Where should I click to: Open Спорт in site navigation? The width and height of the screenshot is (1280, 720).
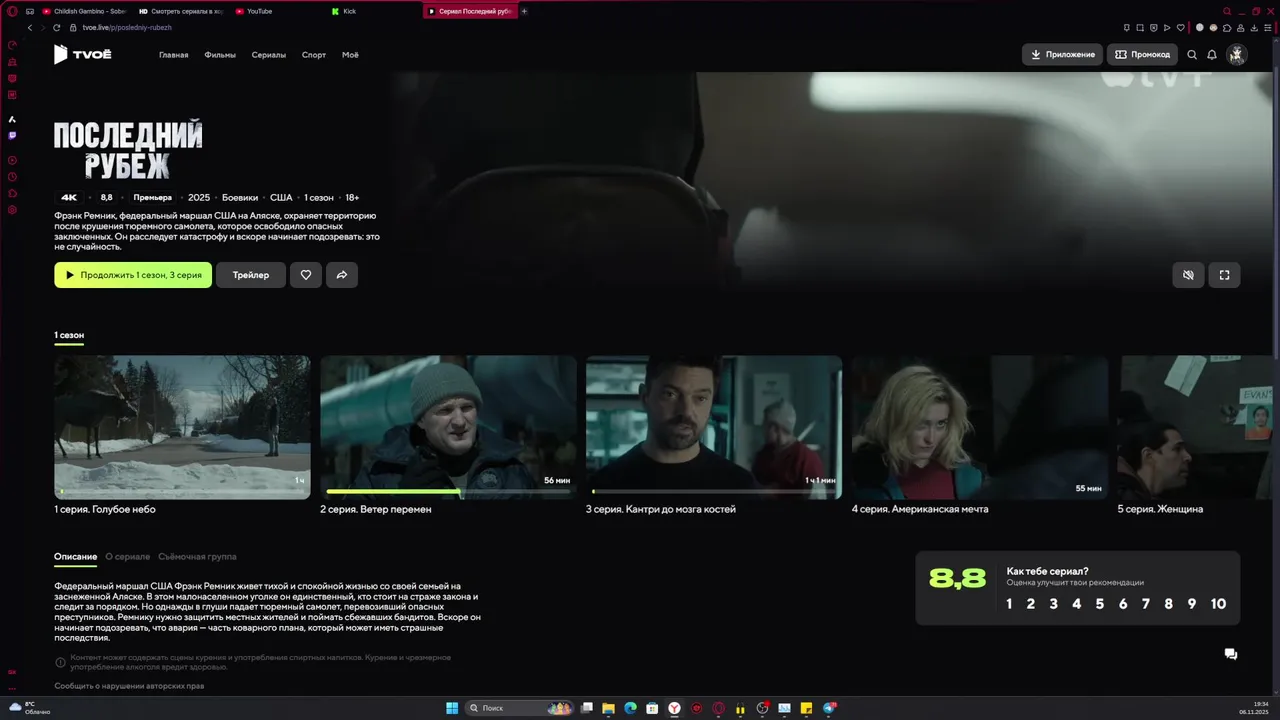point(314,55)
